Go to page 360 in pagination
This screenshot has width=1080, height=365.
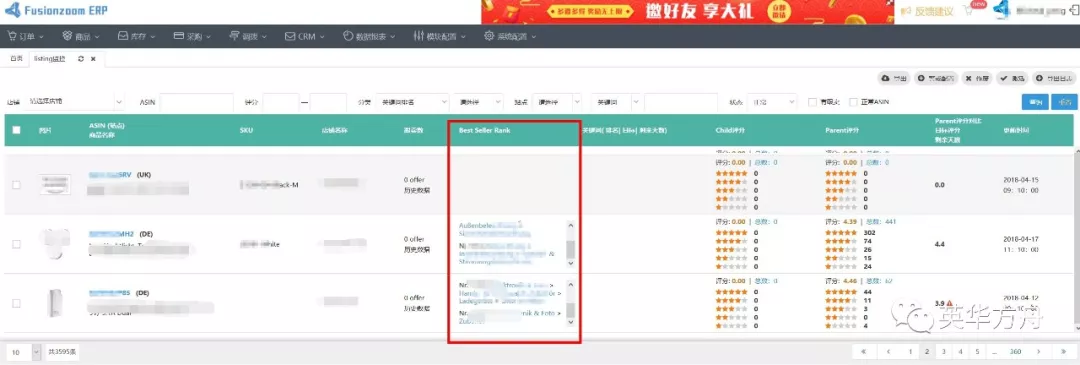pos(1015,352)
